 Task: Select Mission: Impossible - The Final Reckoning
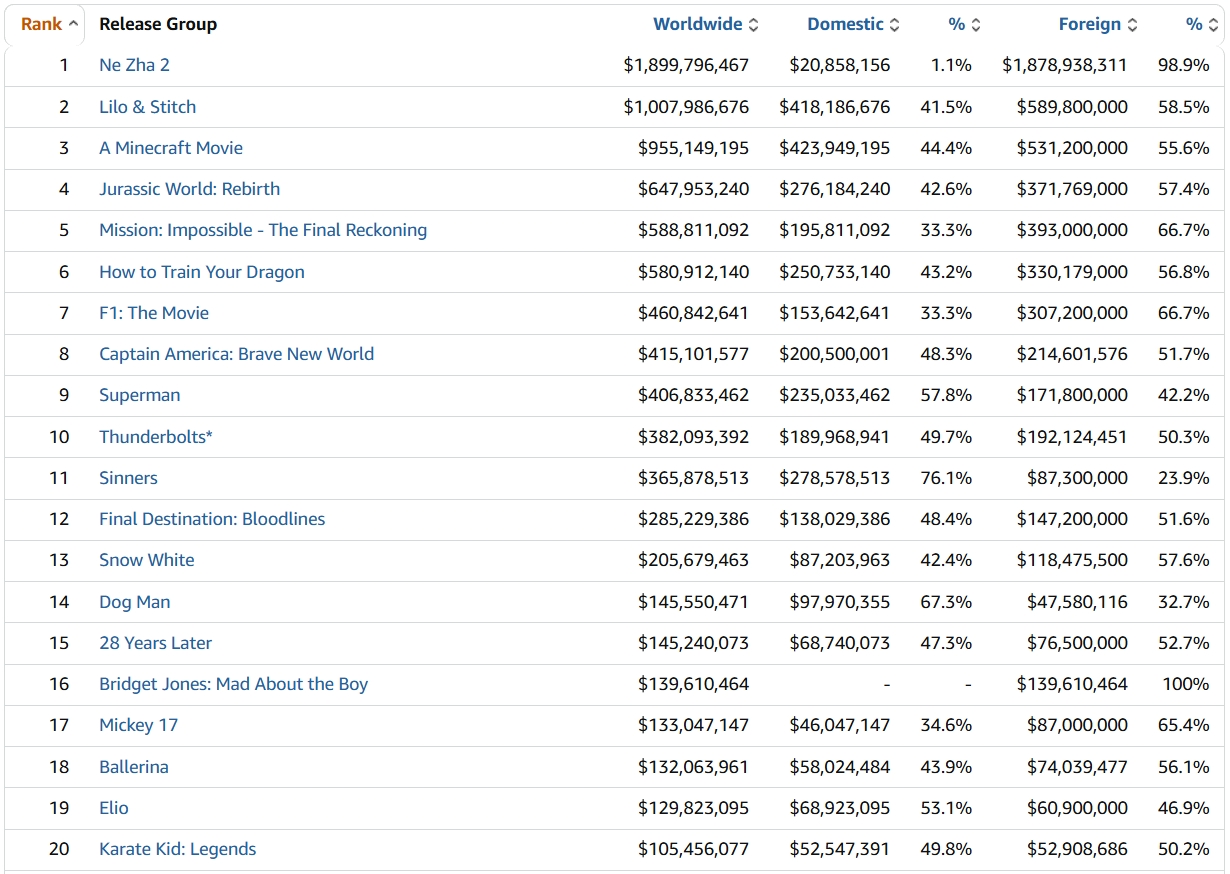pos(263,230)
